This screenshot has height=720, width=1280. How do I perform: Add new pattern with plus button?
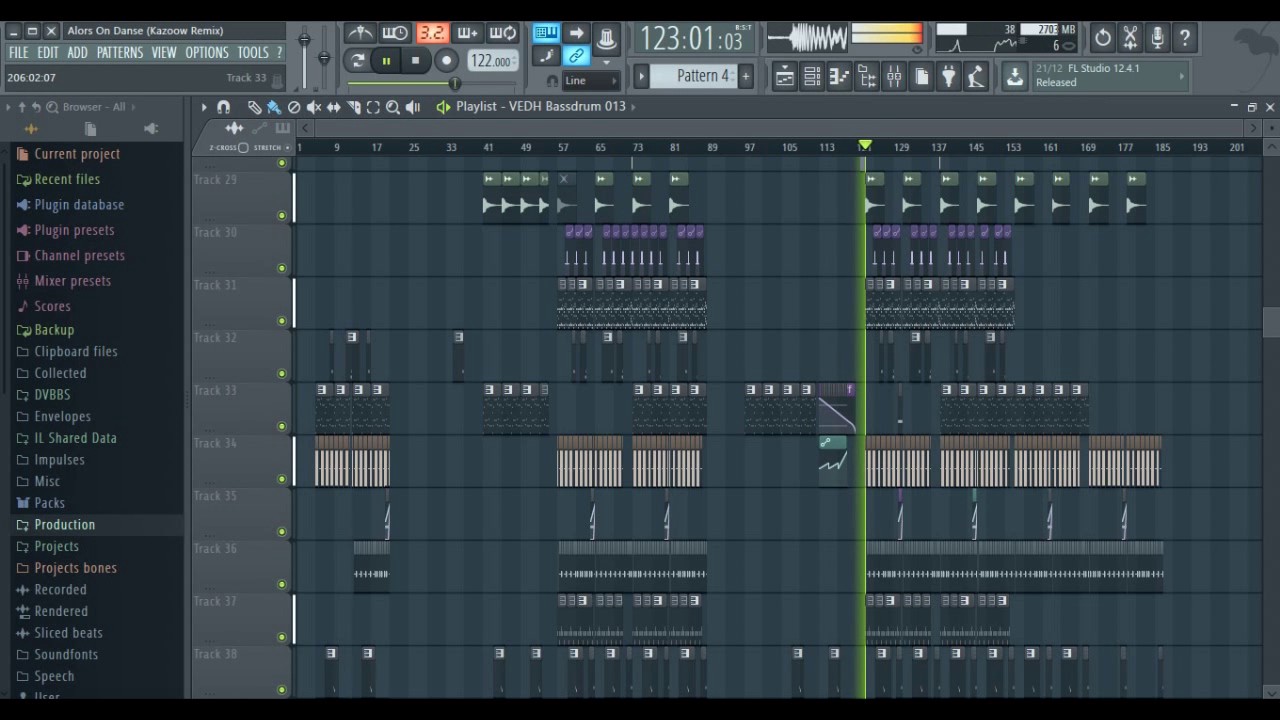coord(745,76)
